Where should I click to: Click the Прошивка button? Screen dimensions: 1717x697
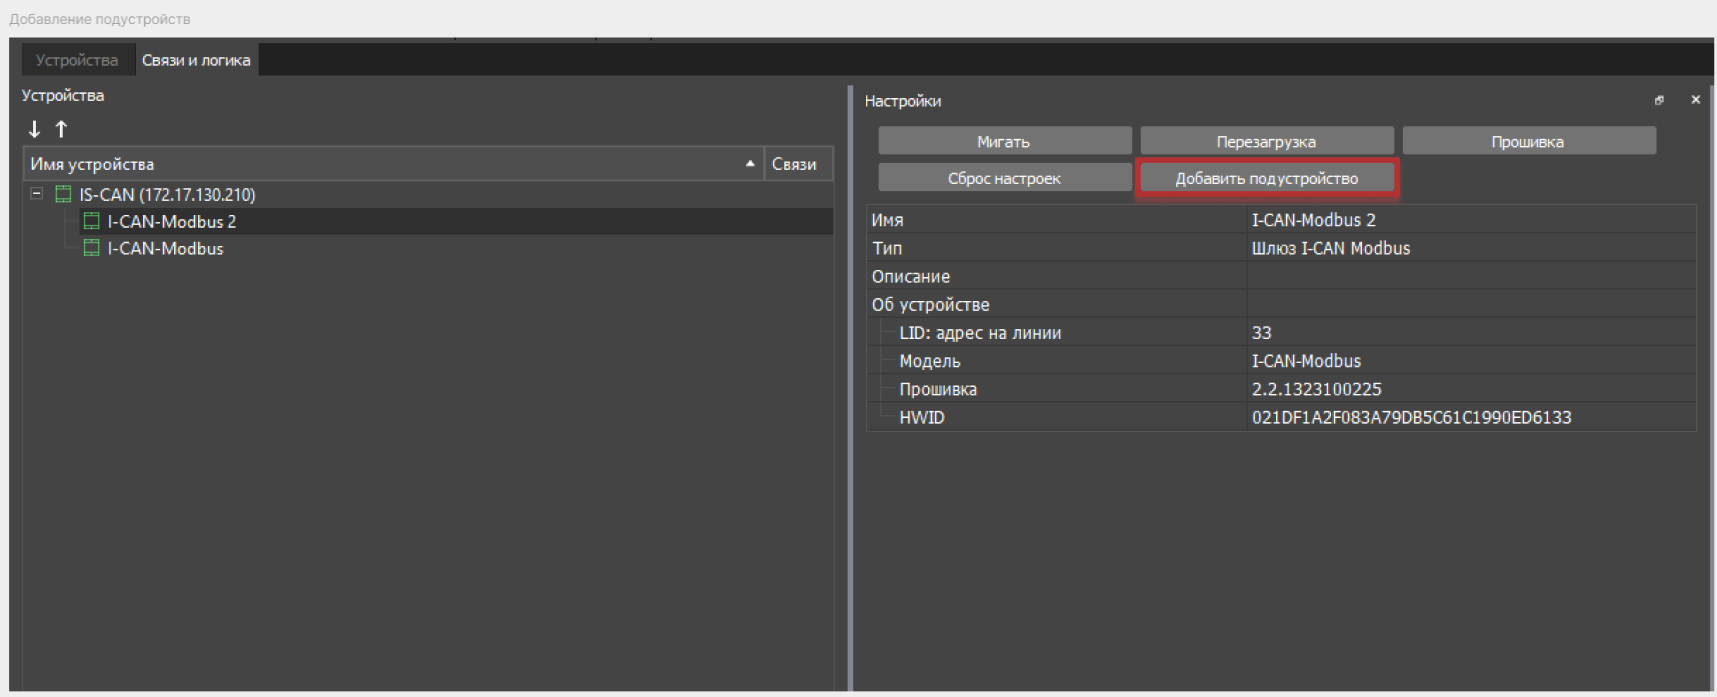click(1527, 142)
